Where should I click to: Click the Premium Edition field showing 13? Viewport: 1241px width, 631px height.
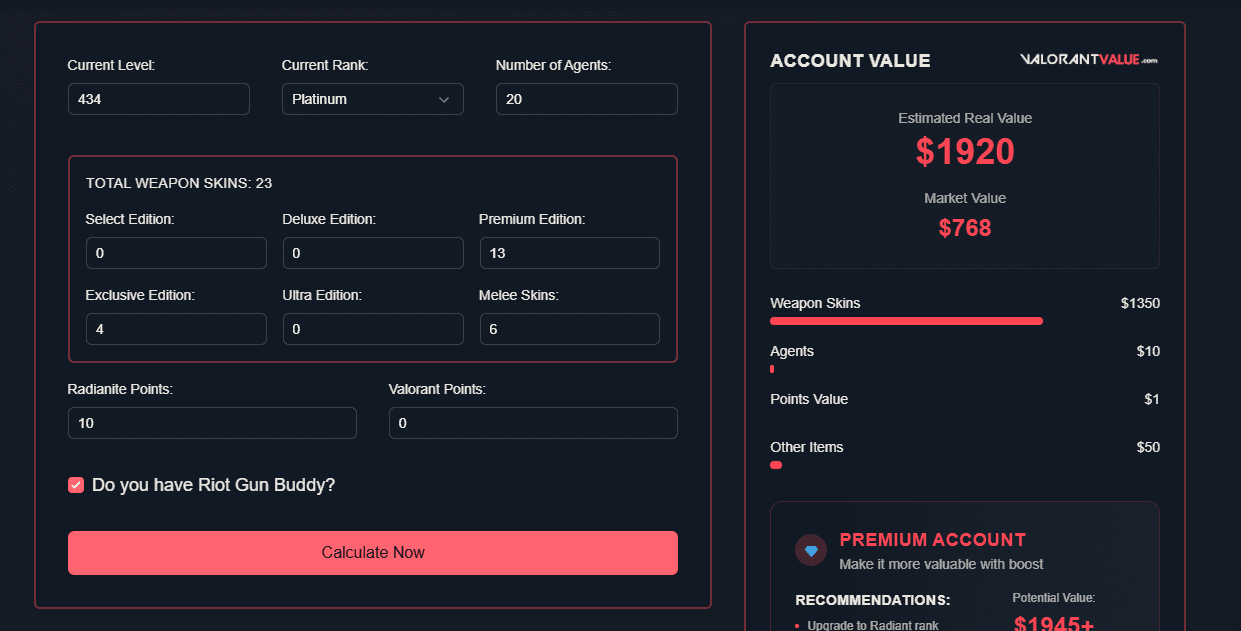click(x=570, y=253)
